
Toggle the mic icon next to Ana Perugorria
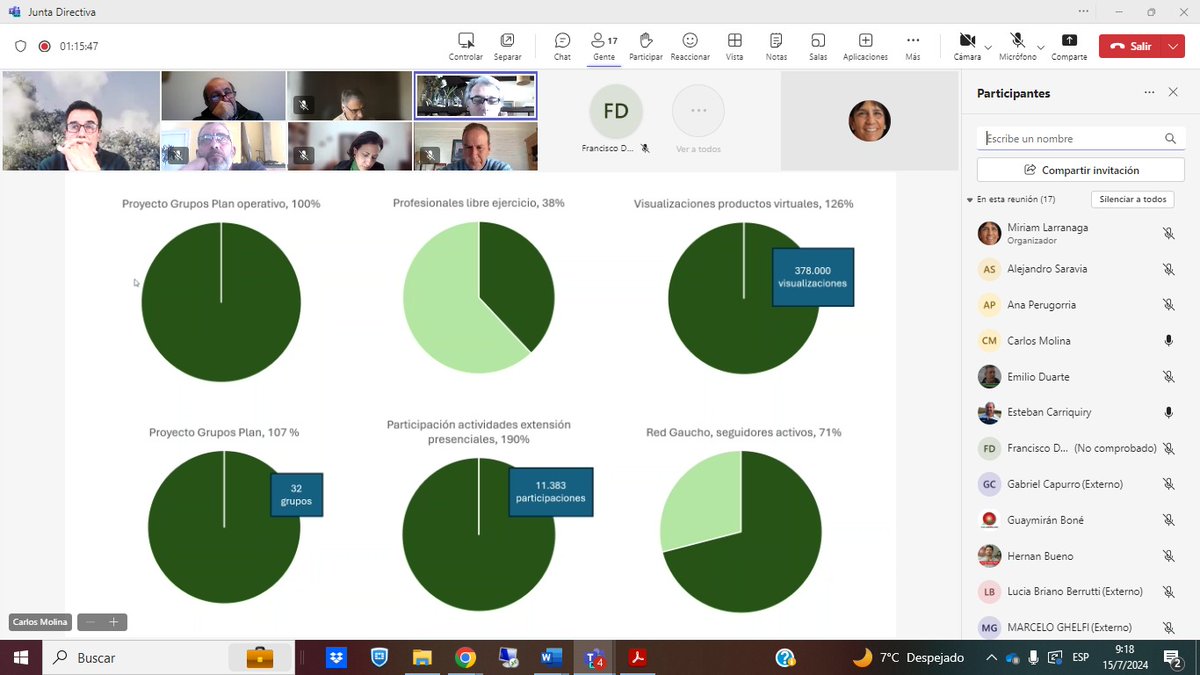tap(1168, 305)
